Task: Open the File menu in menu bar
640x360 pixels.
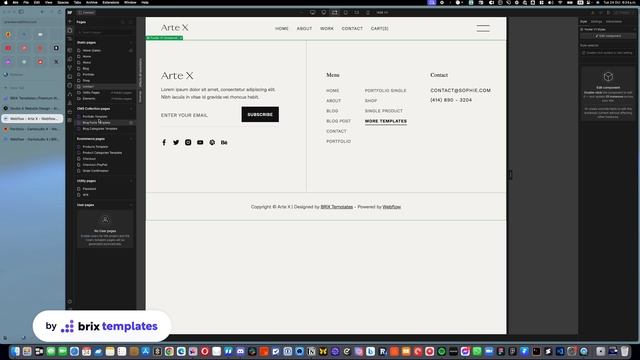Action: pyautogui.click(x=26, y=2)
